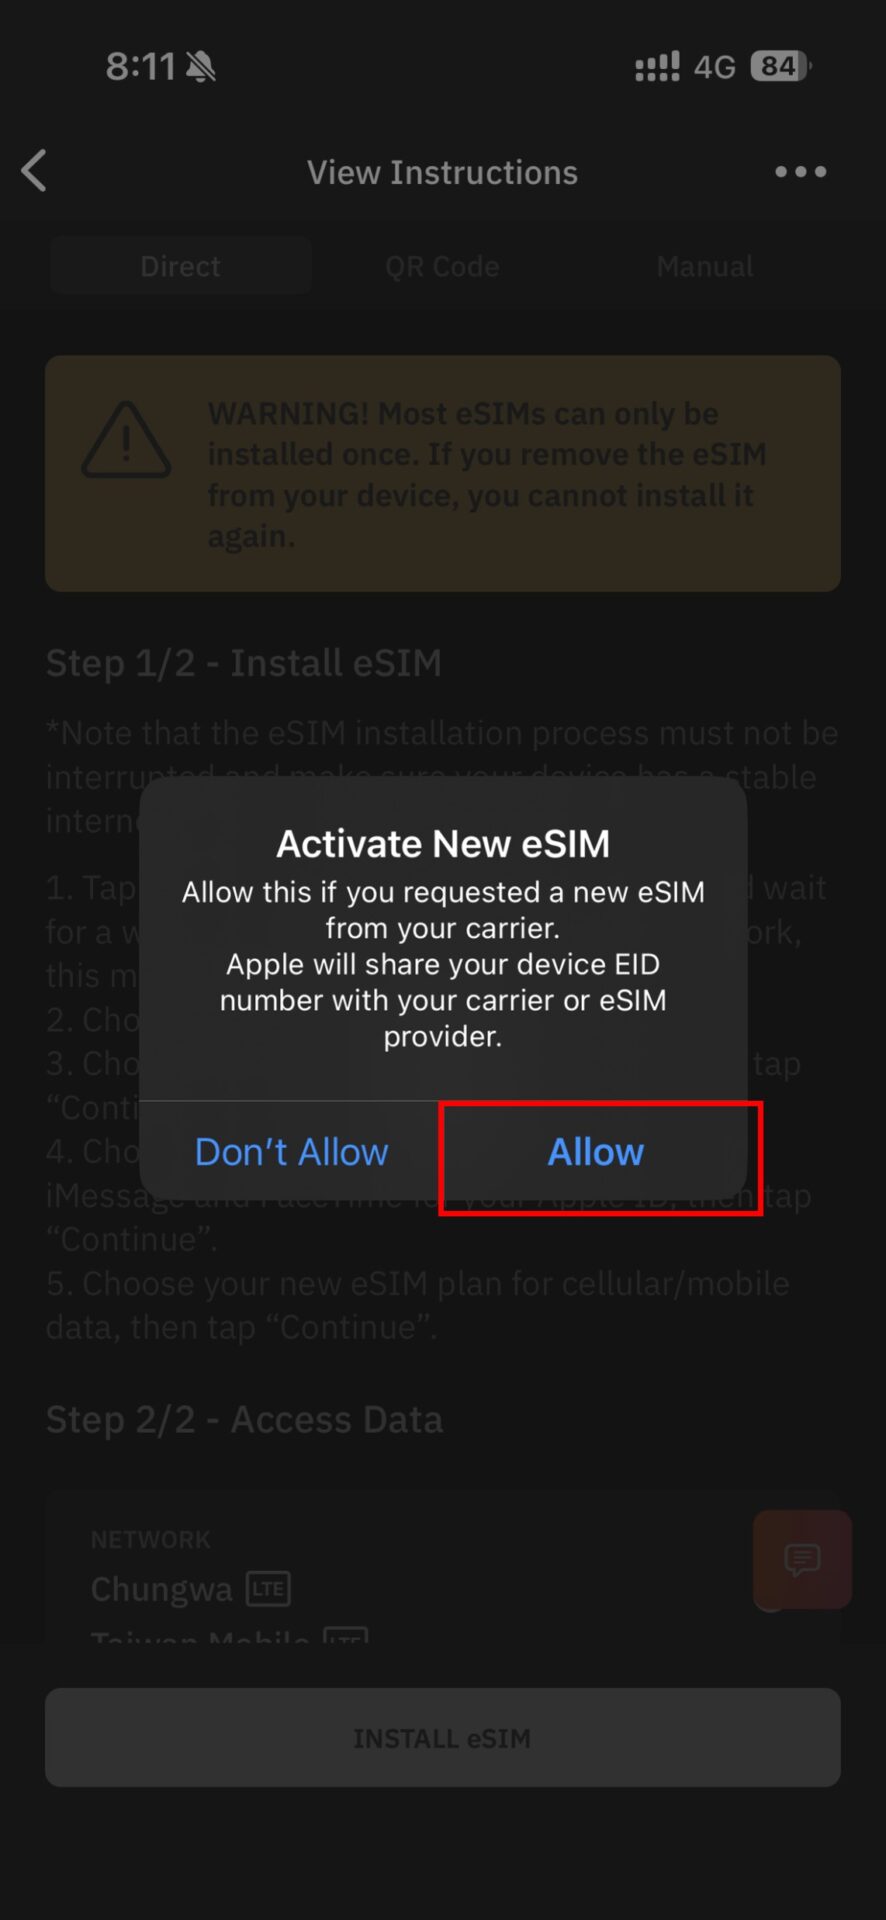The height and width of the screenshot is (1920, 886).
Task: Tap the cellular signal bars icon
Action: pos(657,66)
